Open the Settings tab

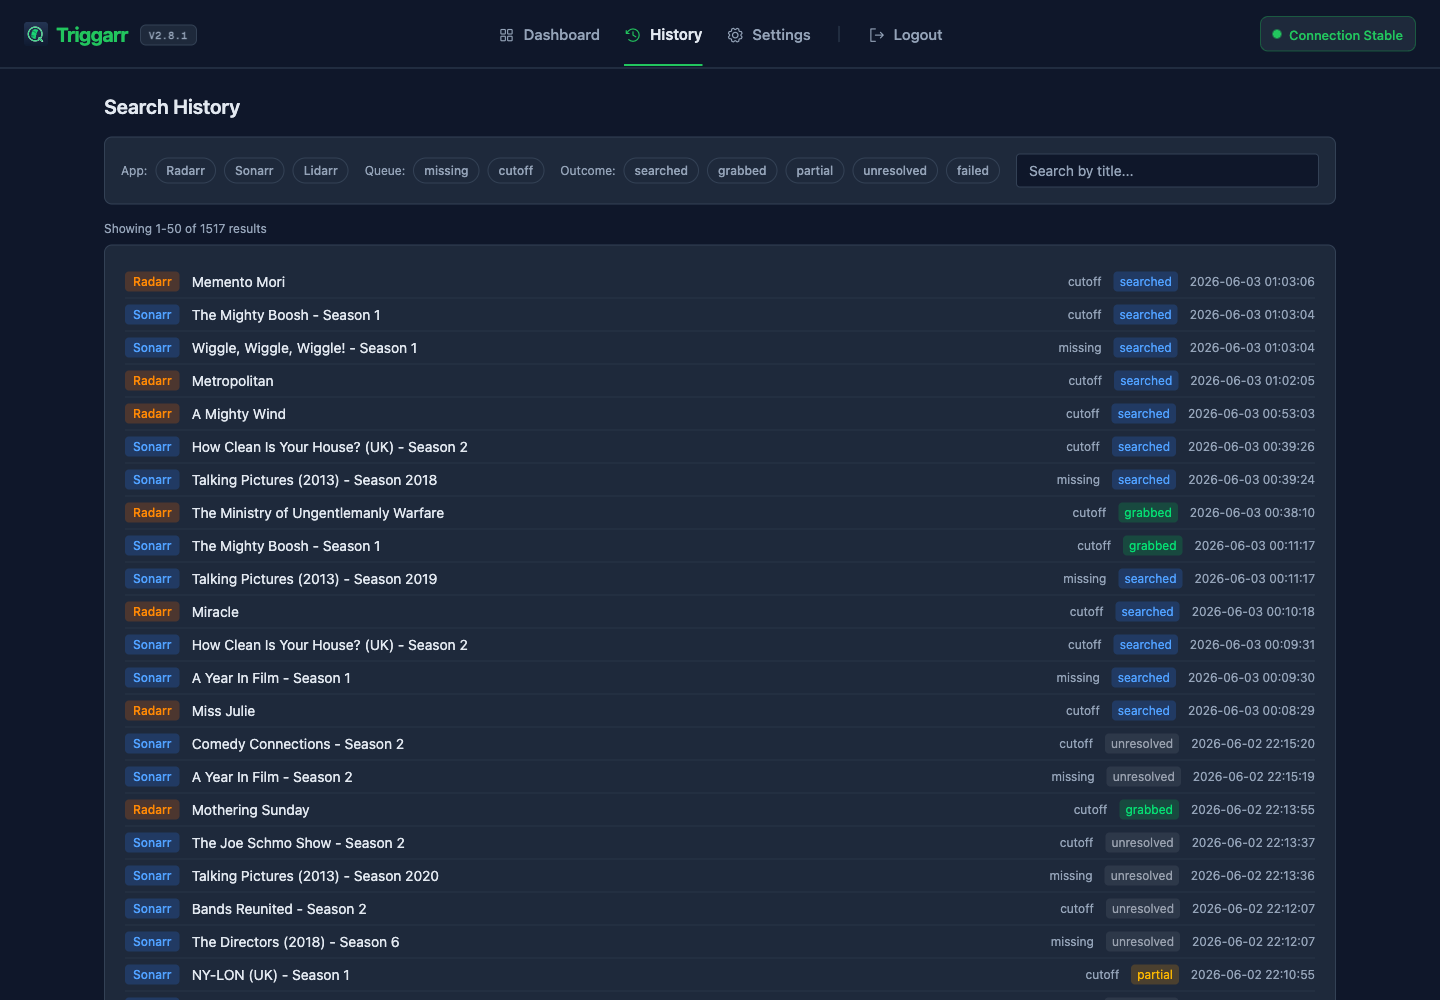point(768,35)
